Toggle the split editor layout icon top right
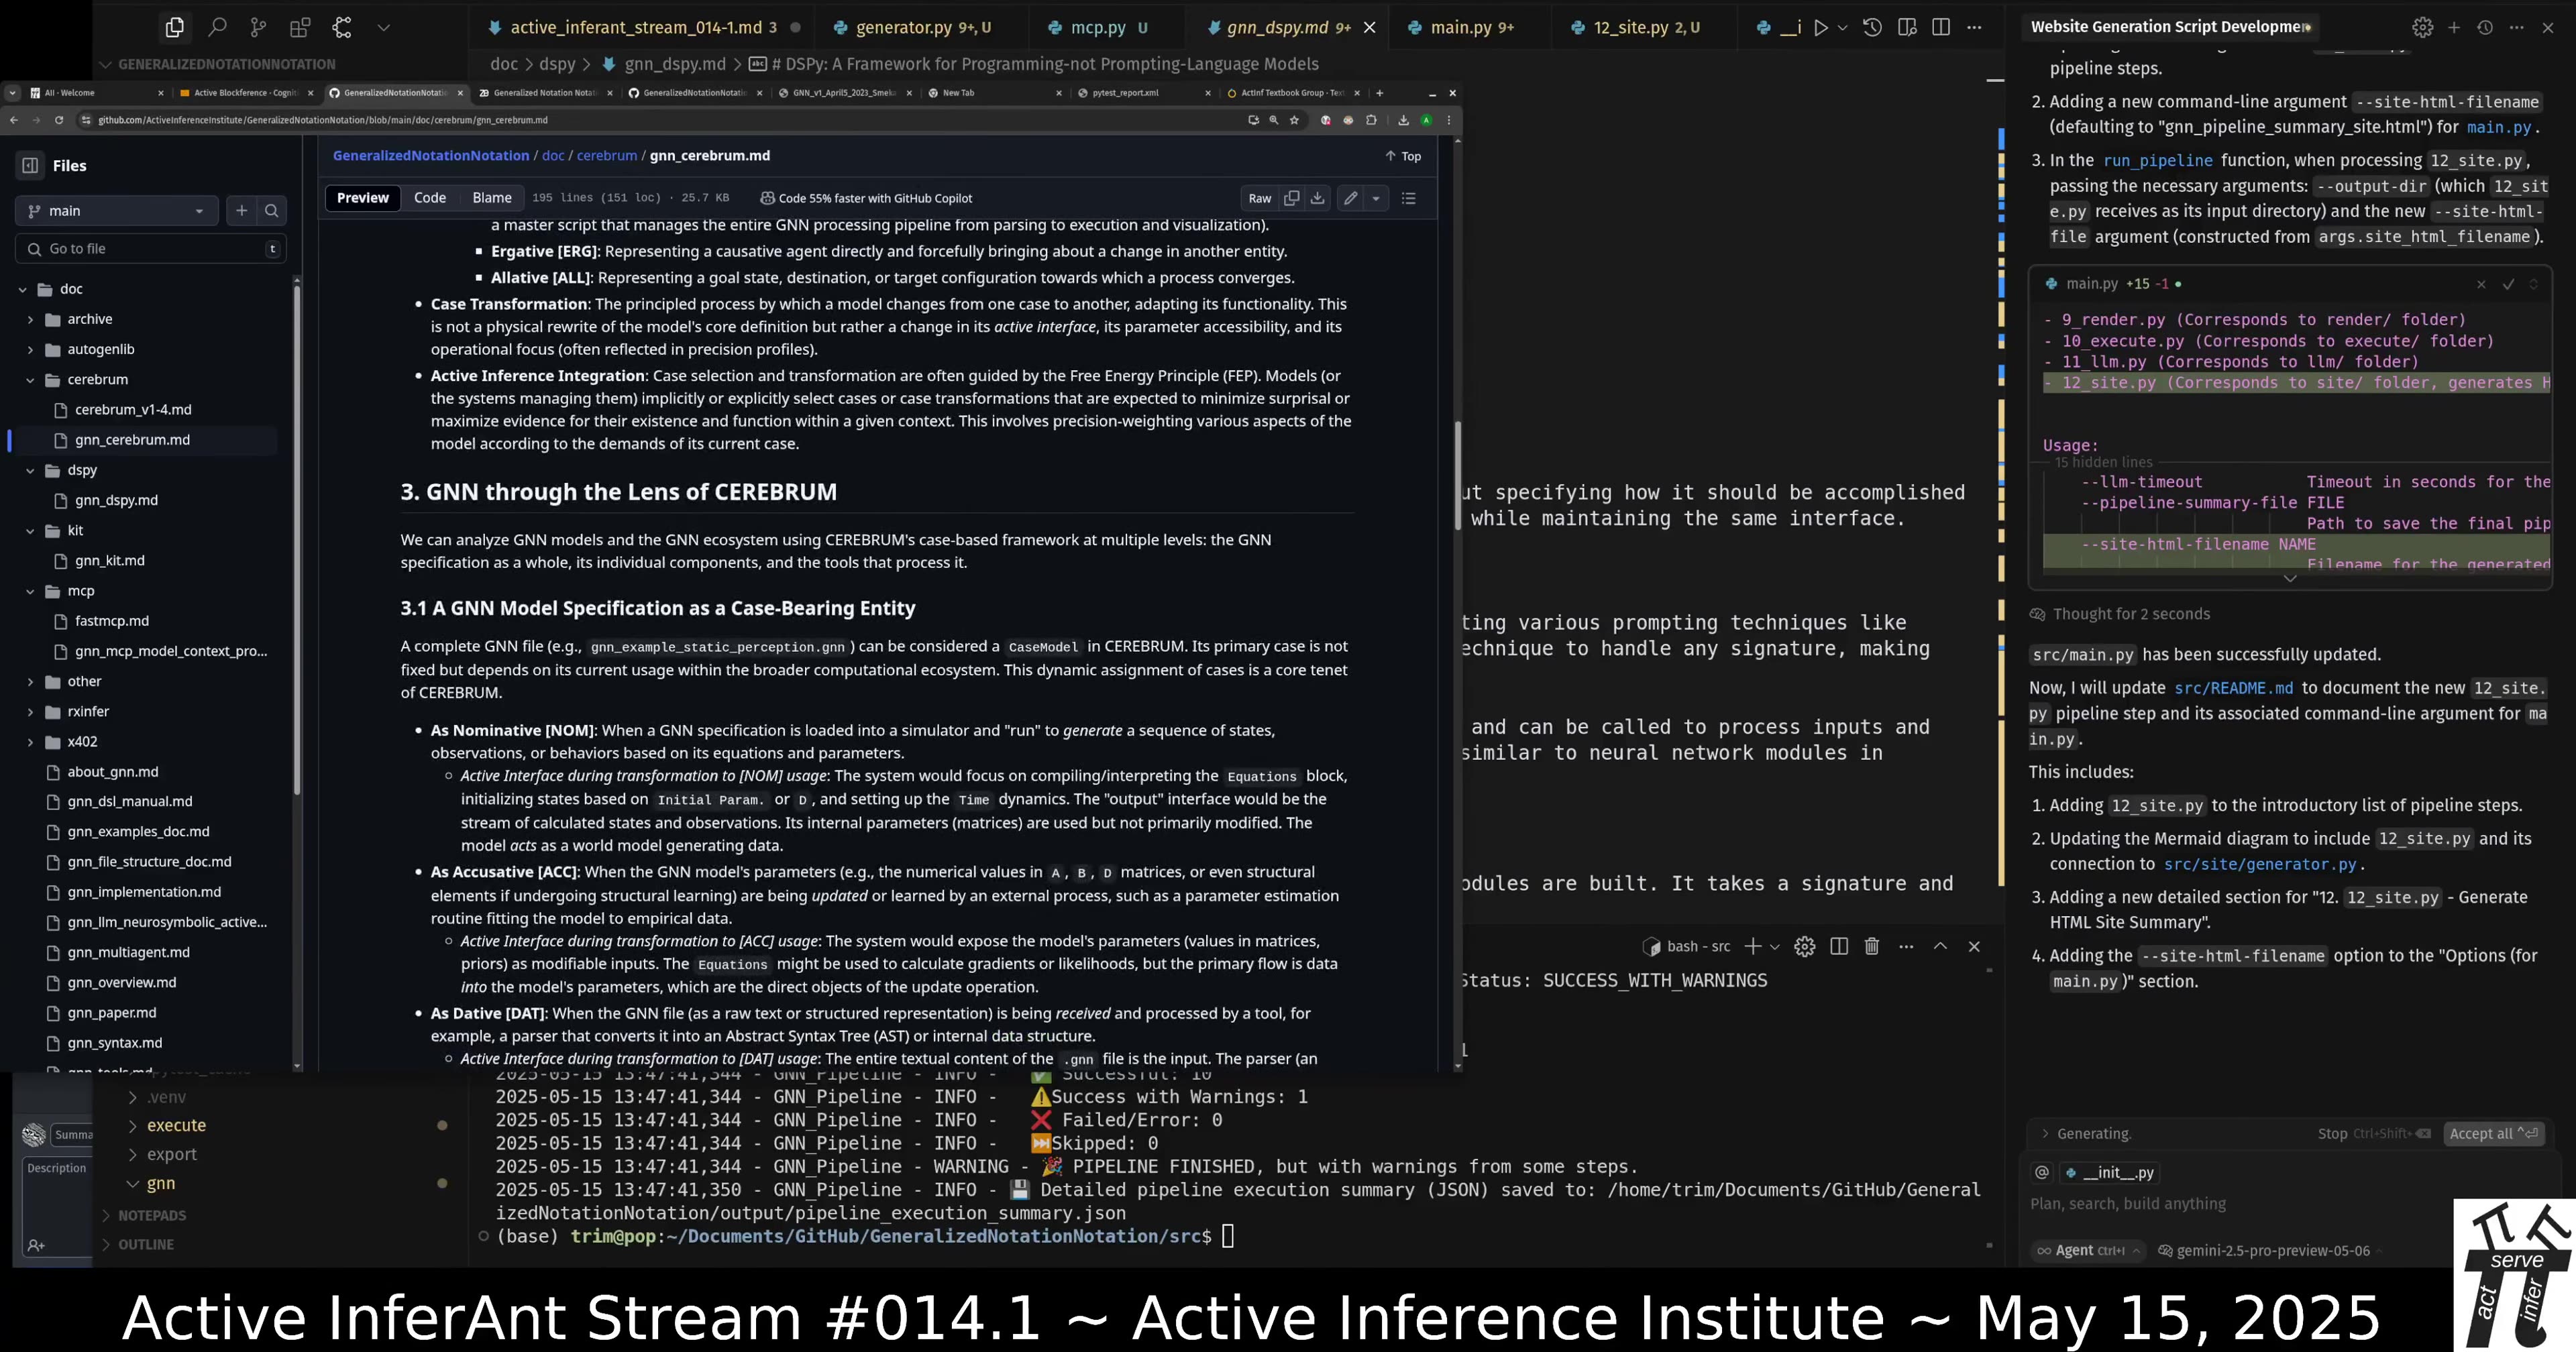The height and width of the screenshot is (1352, 2576). (x=1941, y=27)
